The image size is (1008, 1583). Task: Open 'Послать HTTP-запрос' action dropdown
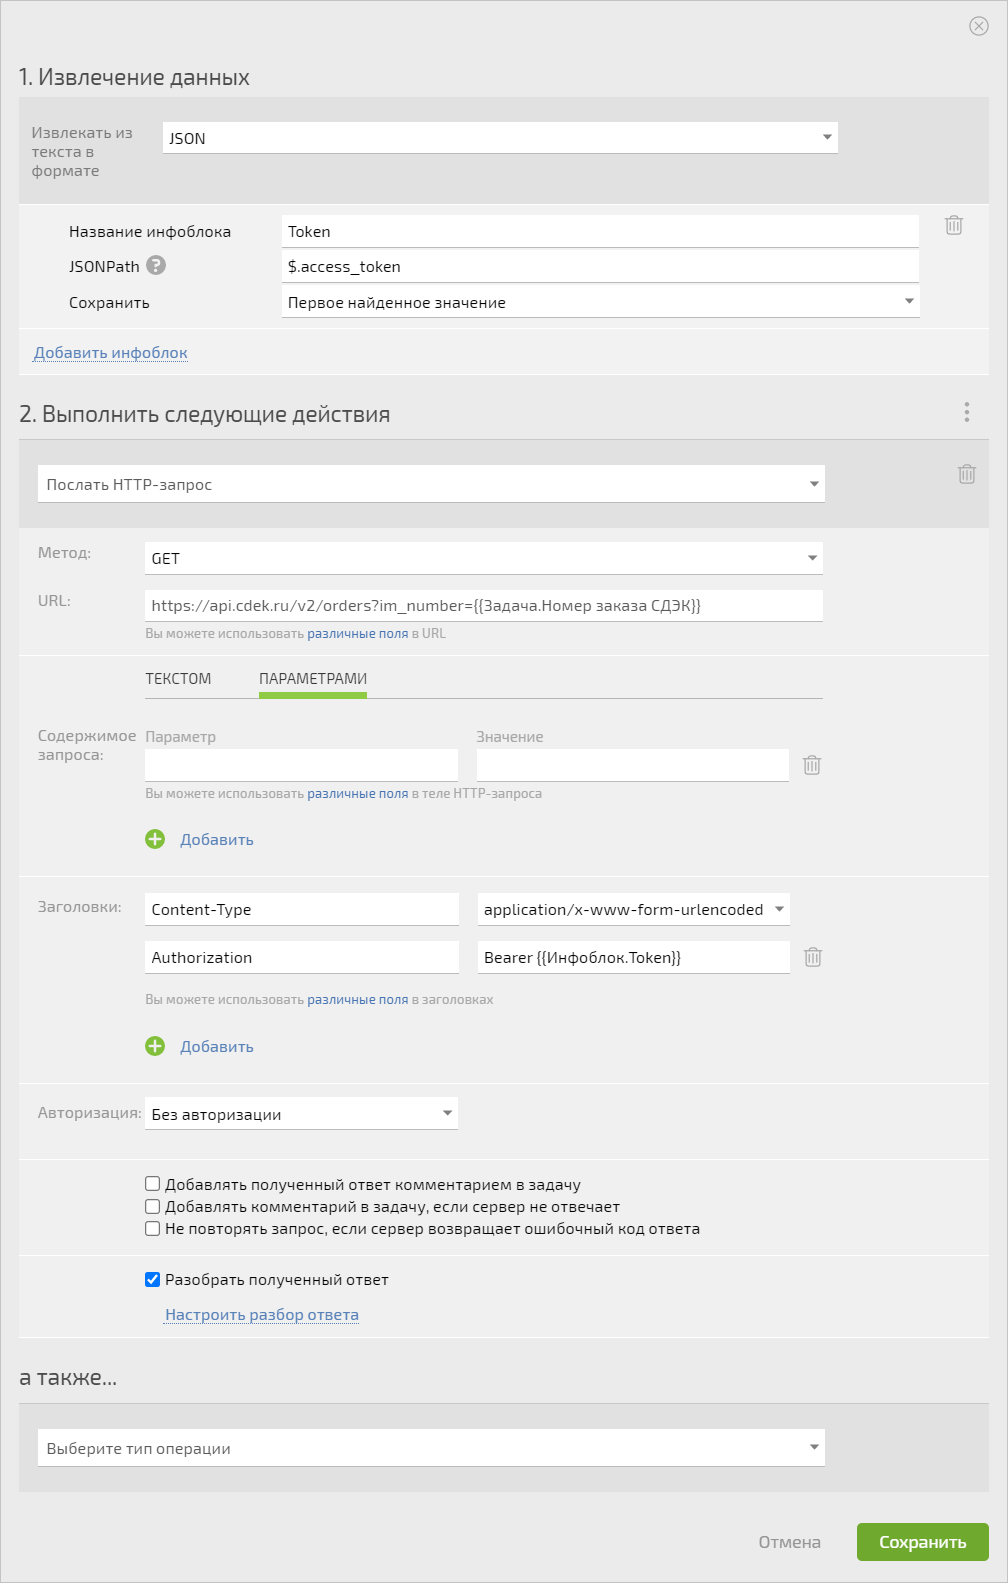431,484
